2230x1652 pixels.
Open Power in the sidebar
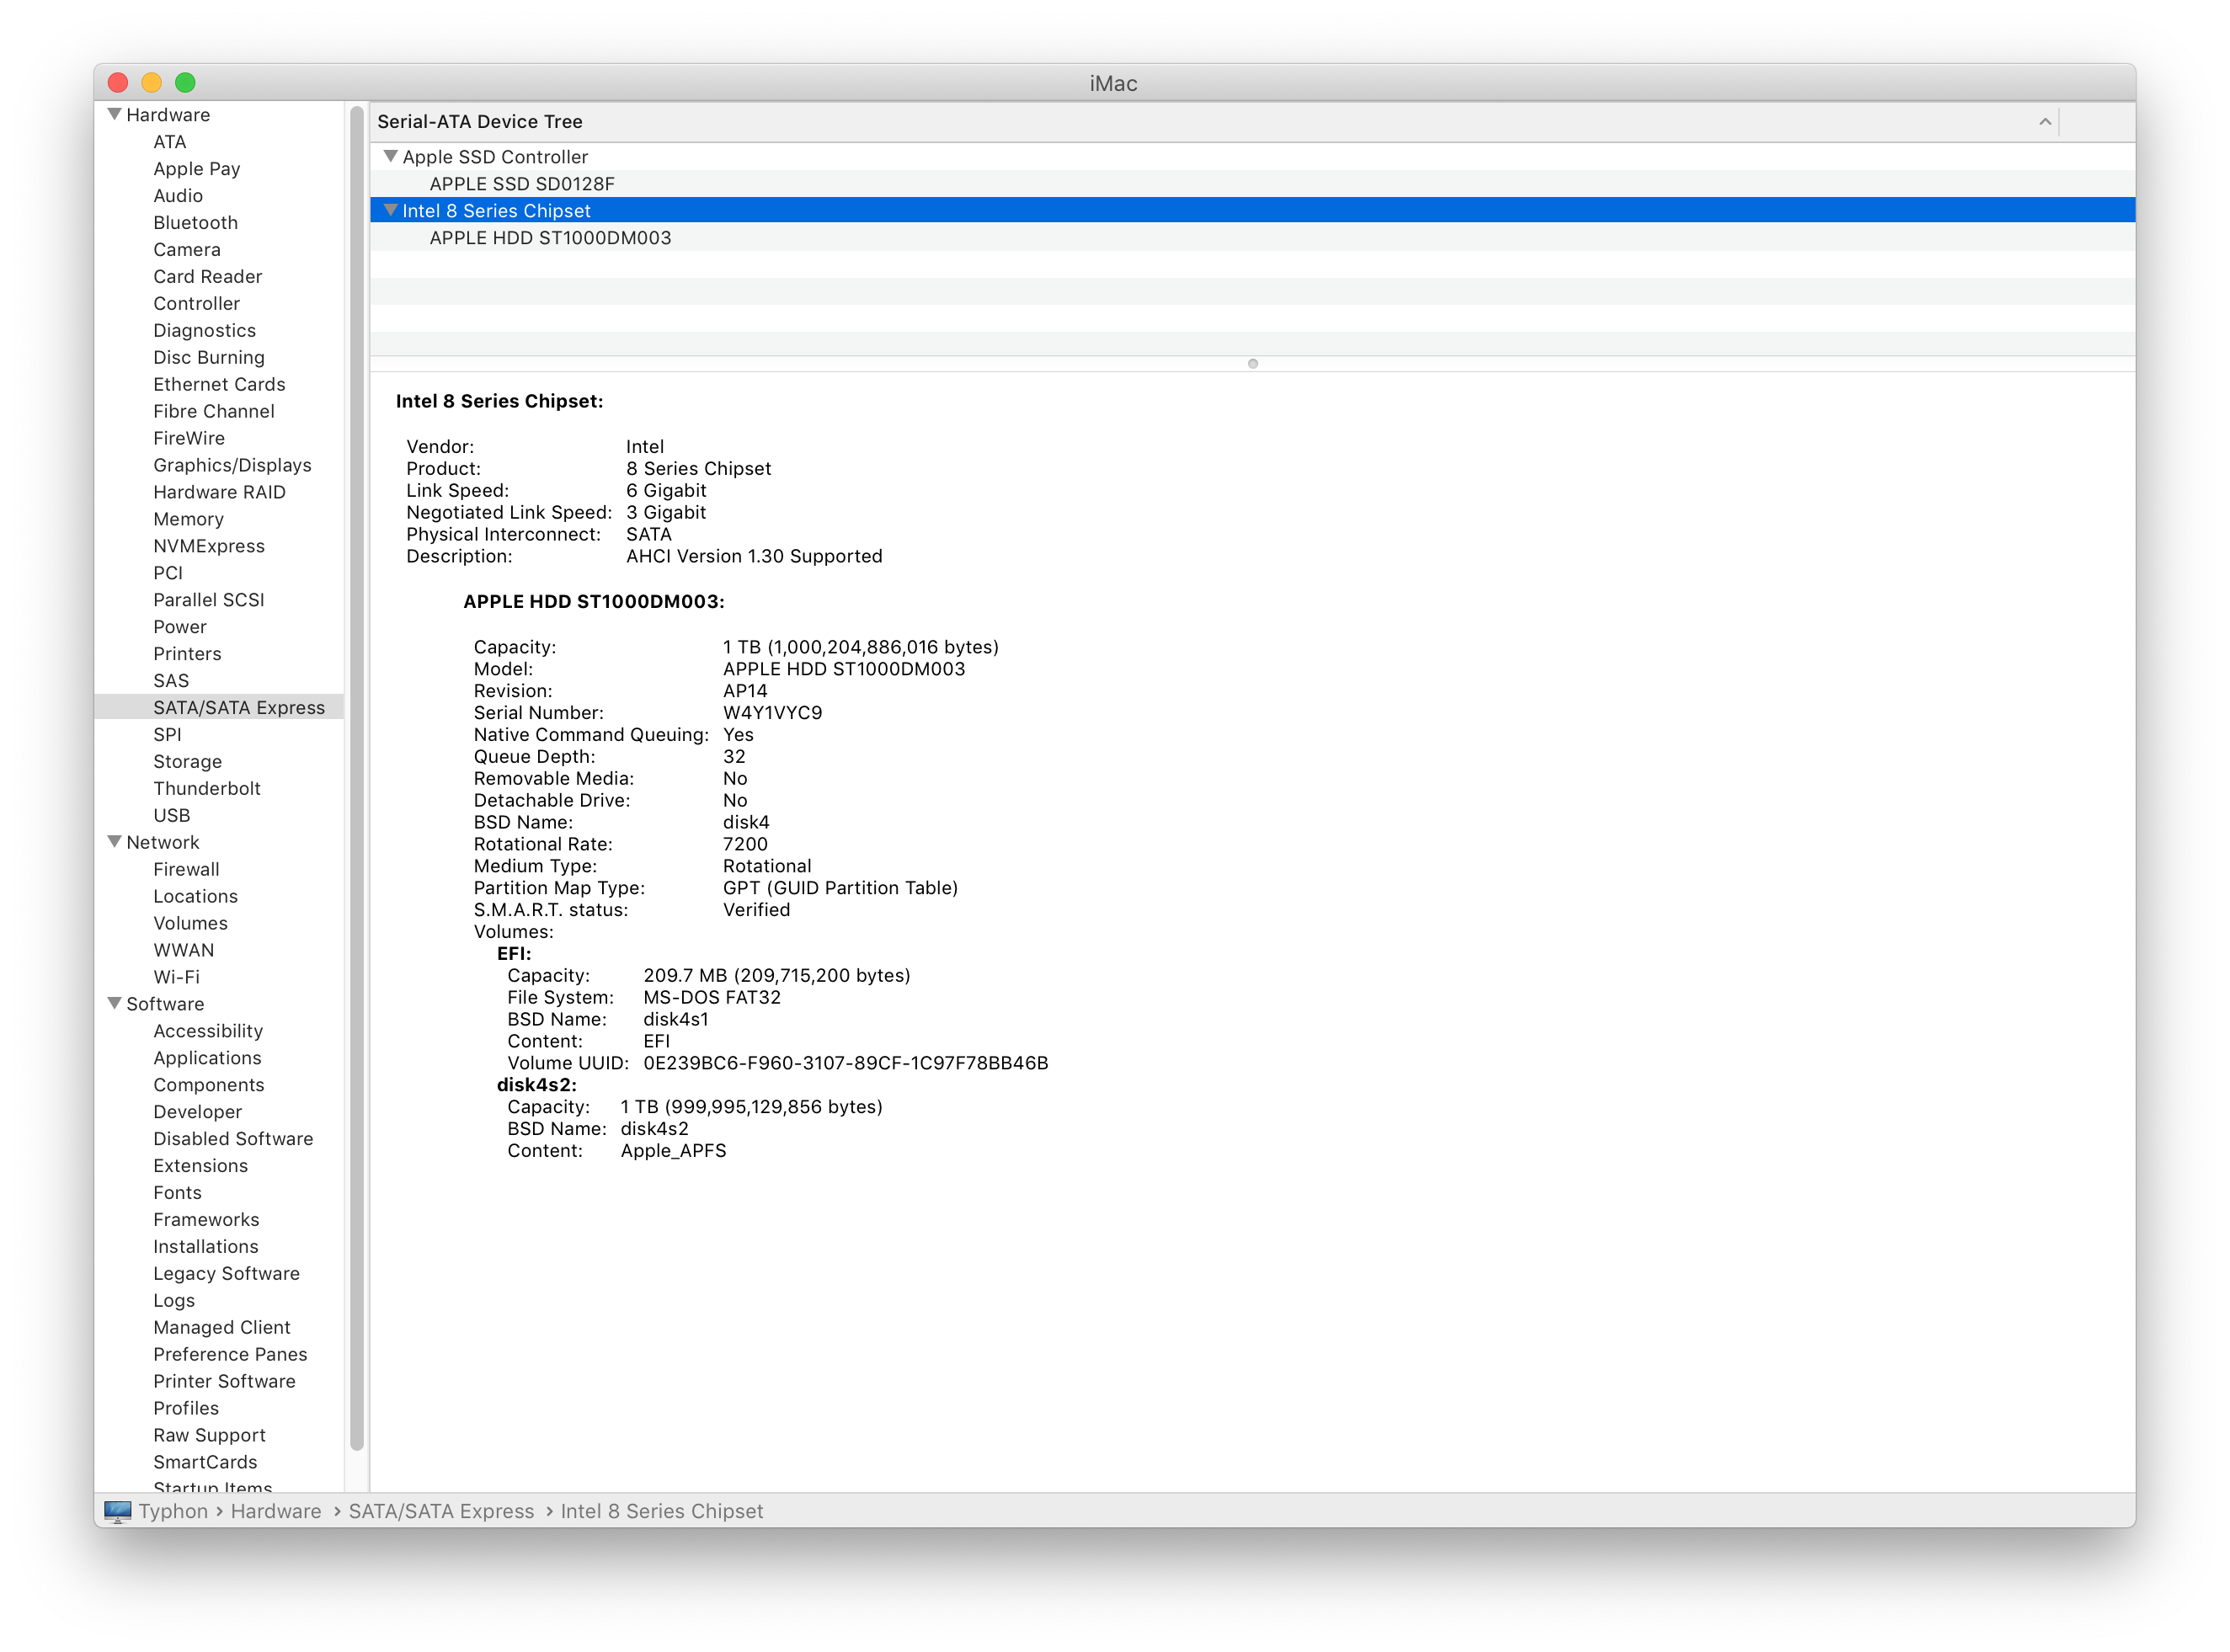point(179,628)
